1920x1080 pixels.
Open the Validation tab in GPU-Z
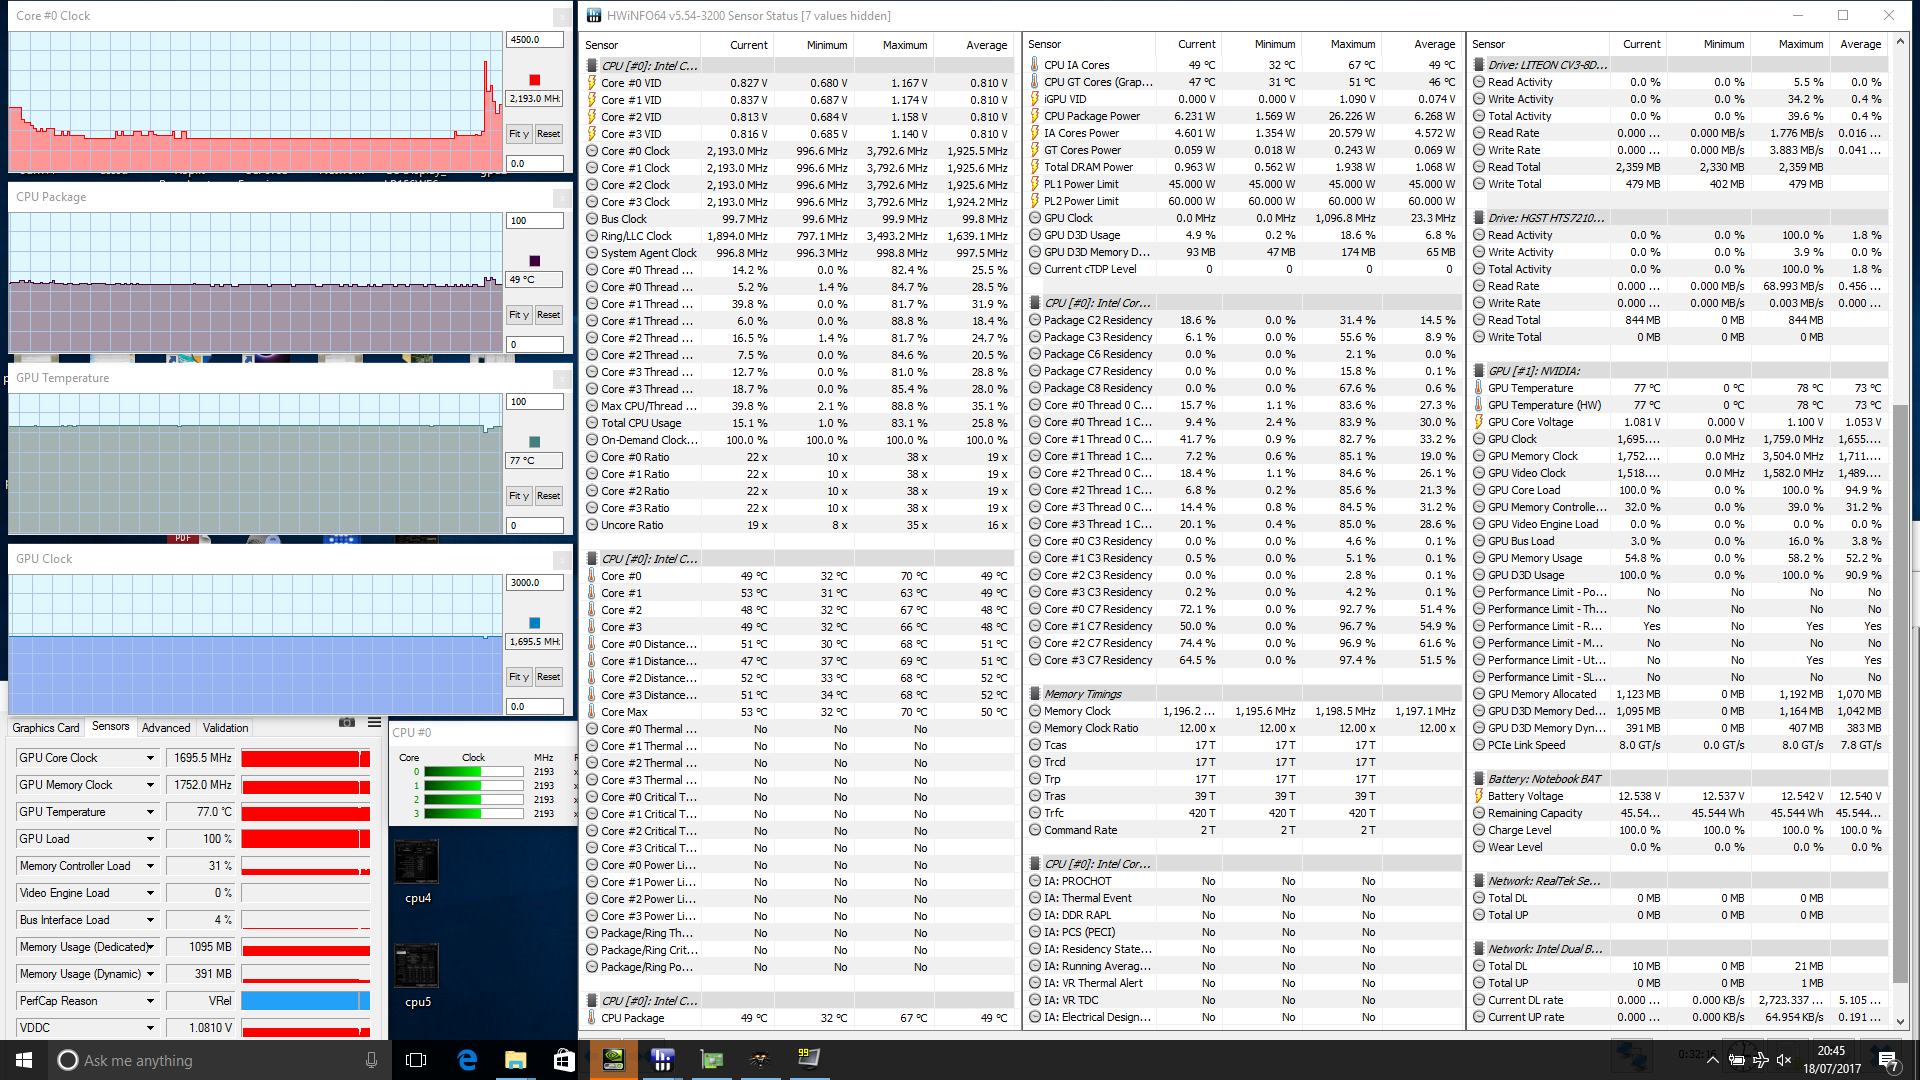pyautogui.click(x=225, y=728)
